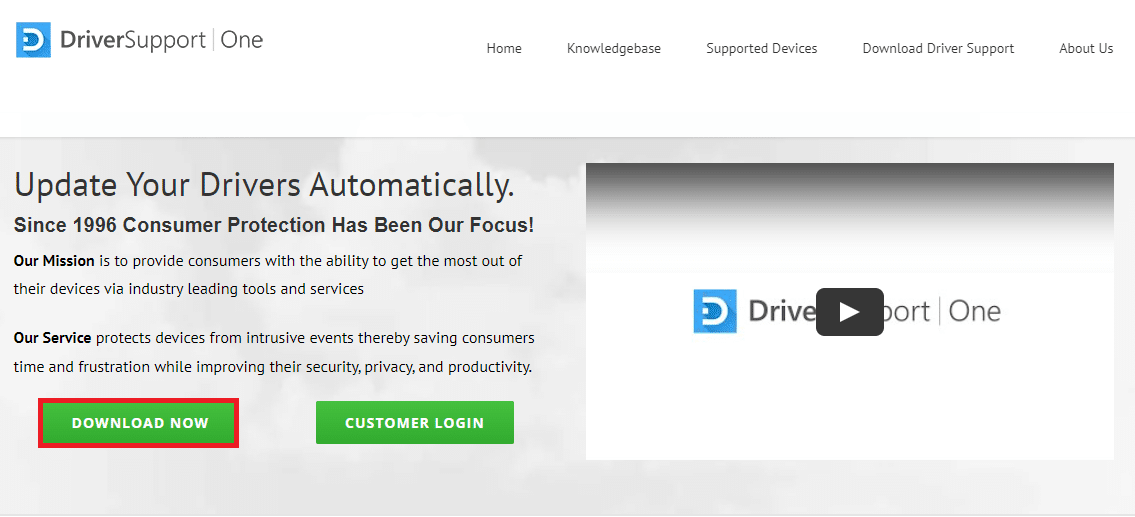
Task: Open the Supported Devices nav link
Action: (x=761, y=48)
